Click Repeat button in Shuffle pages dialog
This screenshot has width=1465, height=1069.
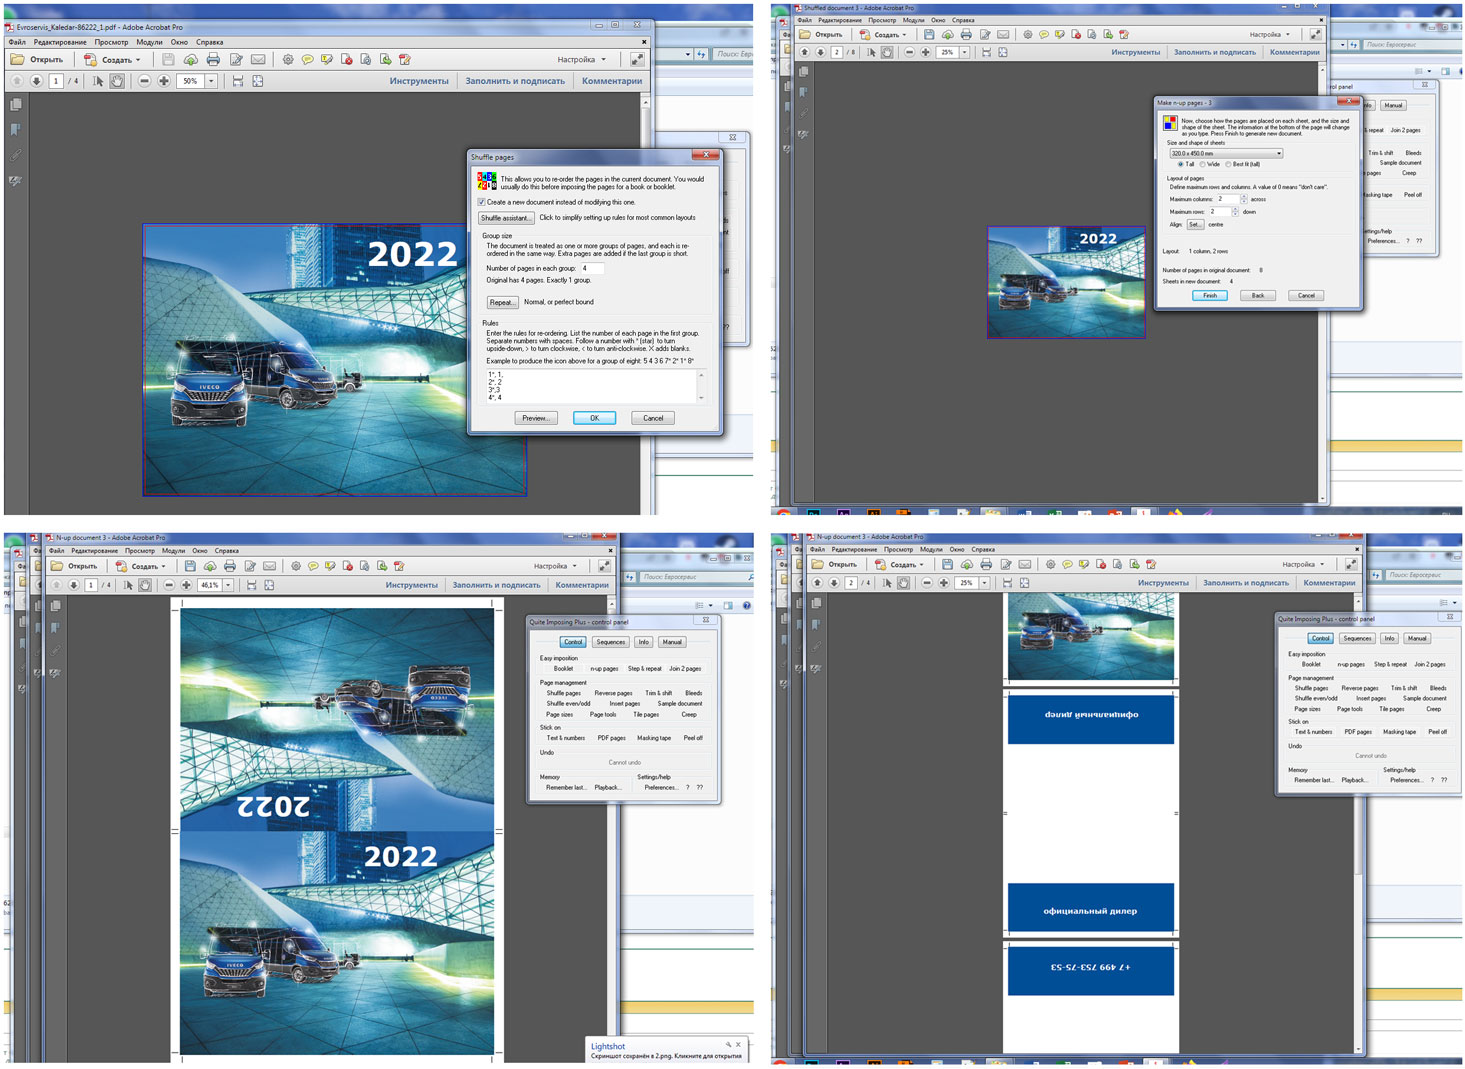[x=502, y=302]
